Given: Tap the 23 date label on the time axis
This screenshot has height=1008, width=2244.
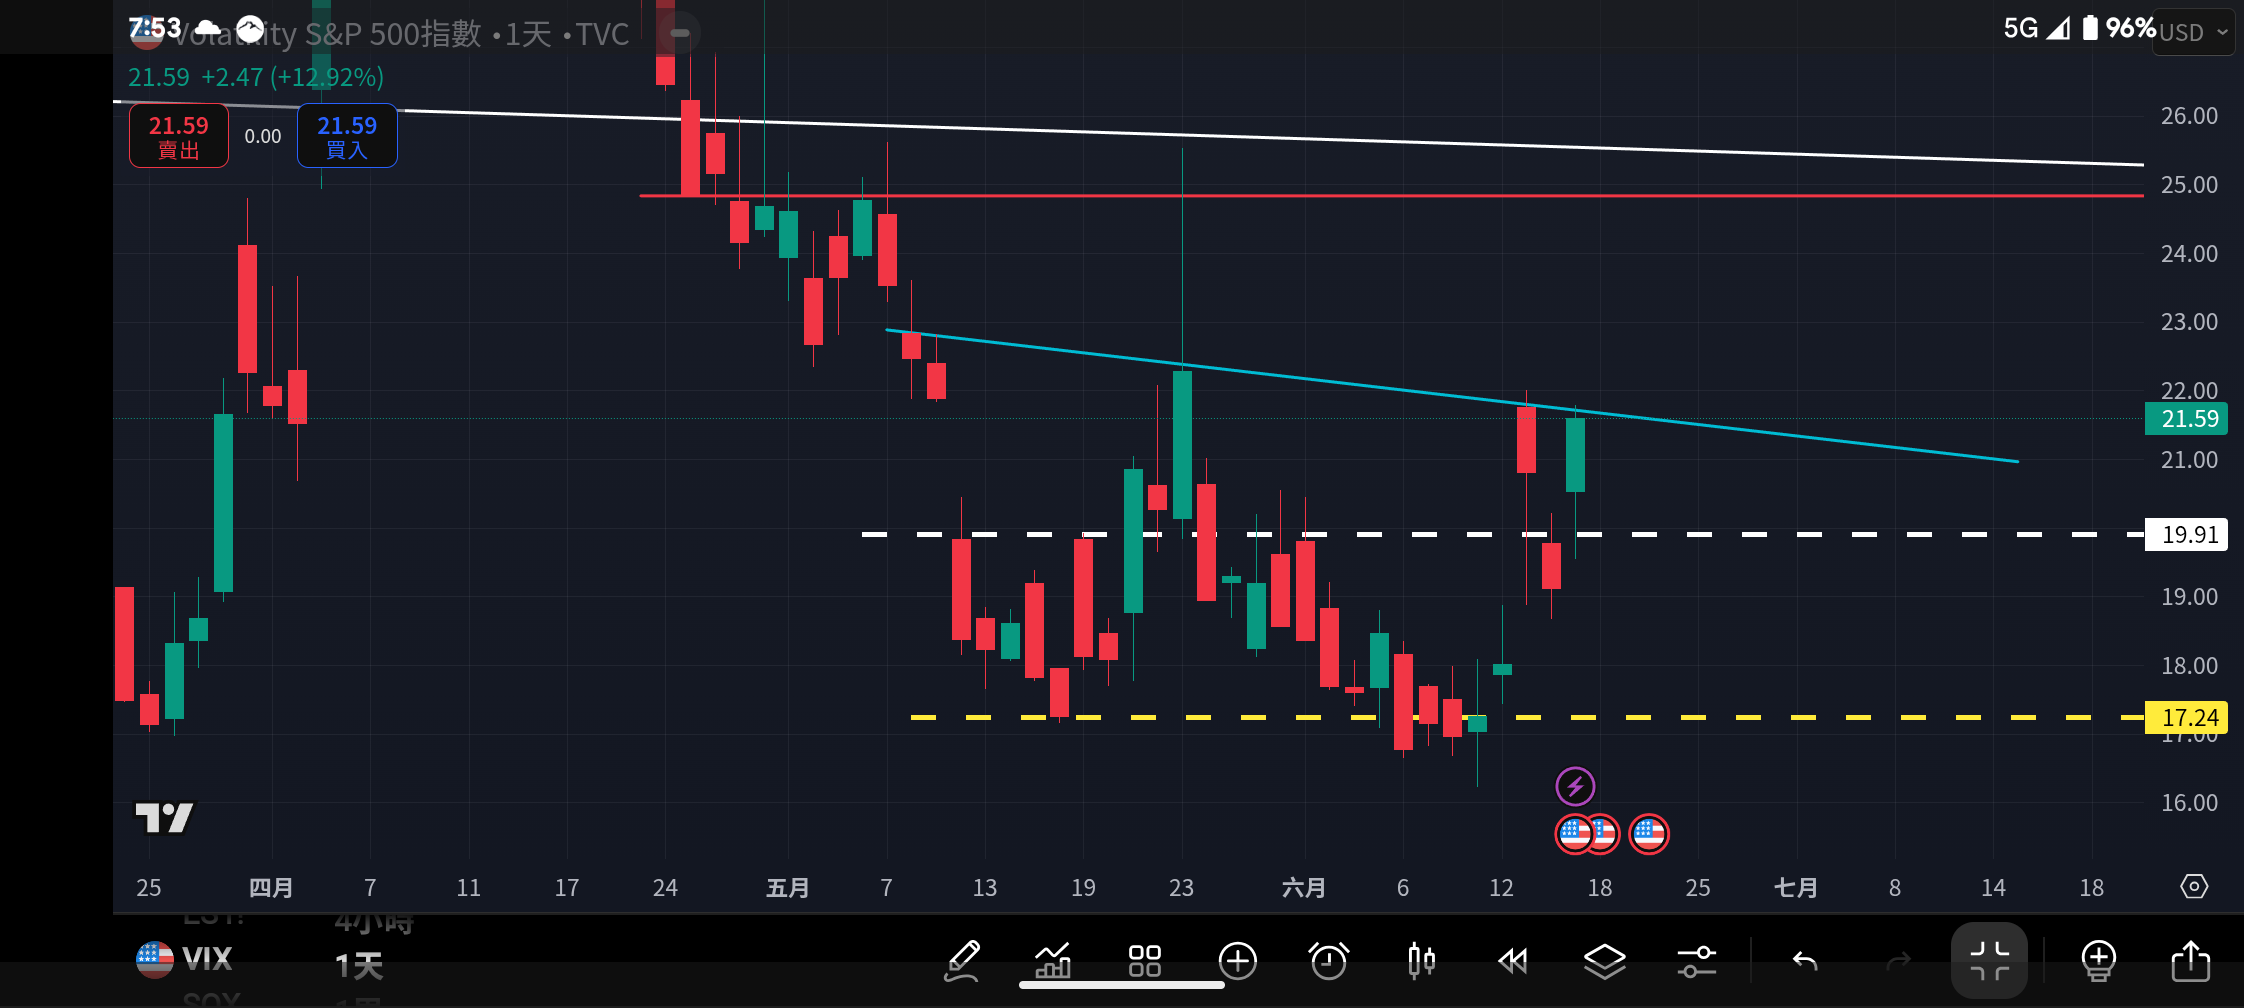Looking at the screenshot, I should [x=1181, y=887].
